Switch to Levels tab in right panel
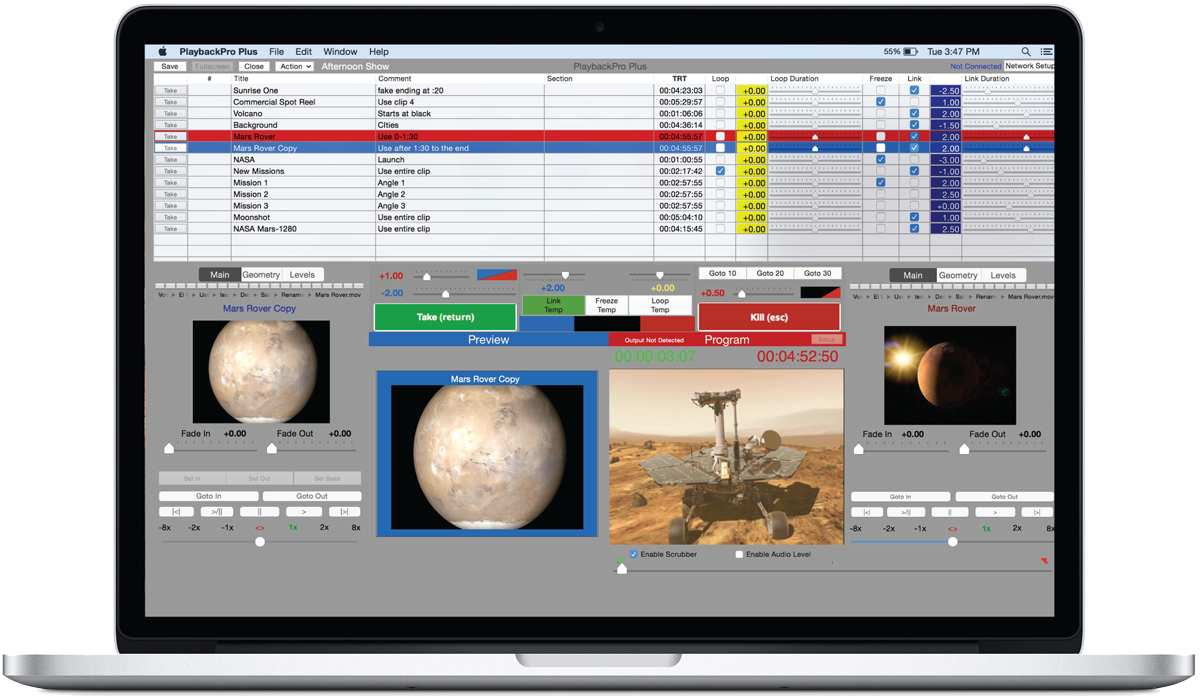The image size is (1200, 696). click(1003, 275)
